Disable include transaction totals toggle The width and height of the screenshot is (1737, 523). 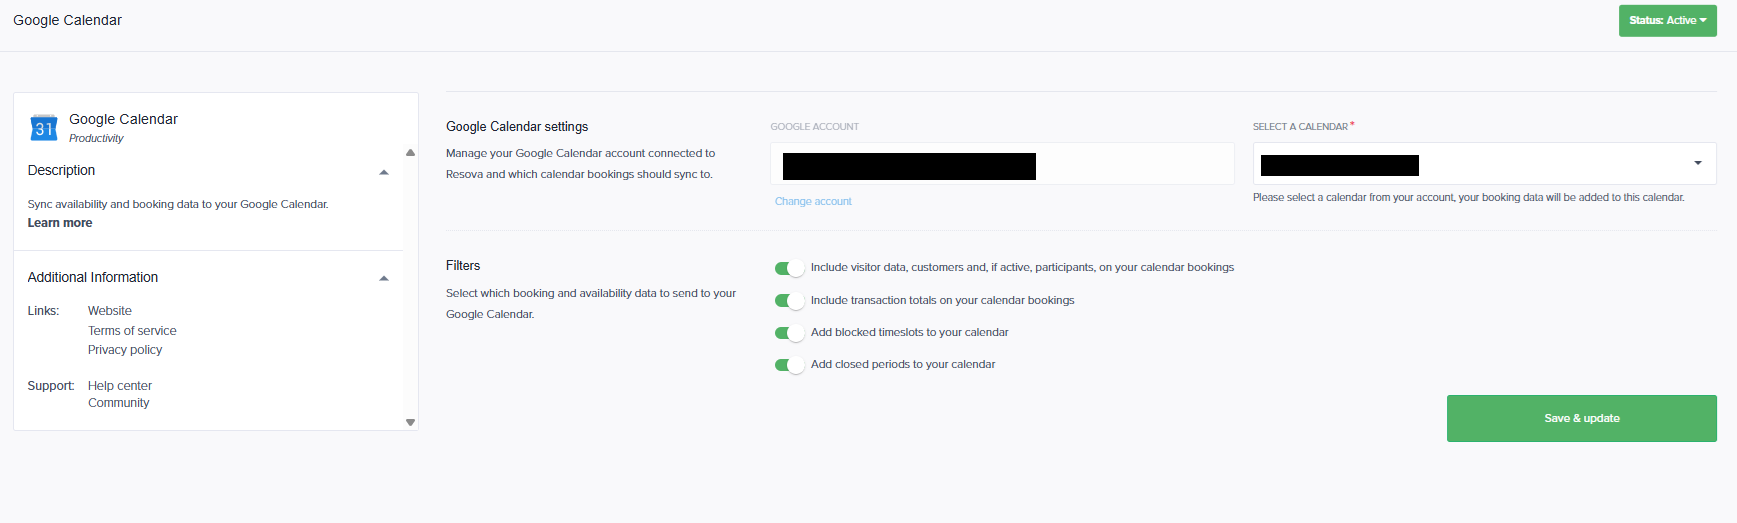click(789, 301)
